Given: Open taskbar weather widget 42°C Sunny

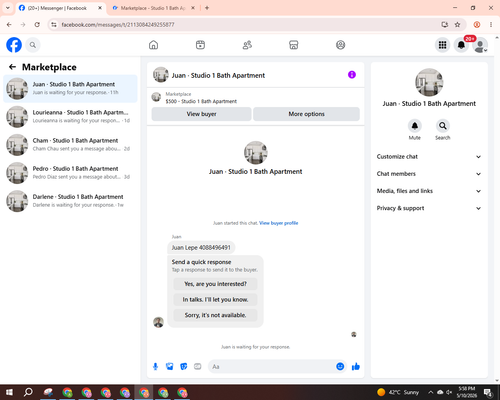Looking at the screenshot, I should [398, 392].
